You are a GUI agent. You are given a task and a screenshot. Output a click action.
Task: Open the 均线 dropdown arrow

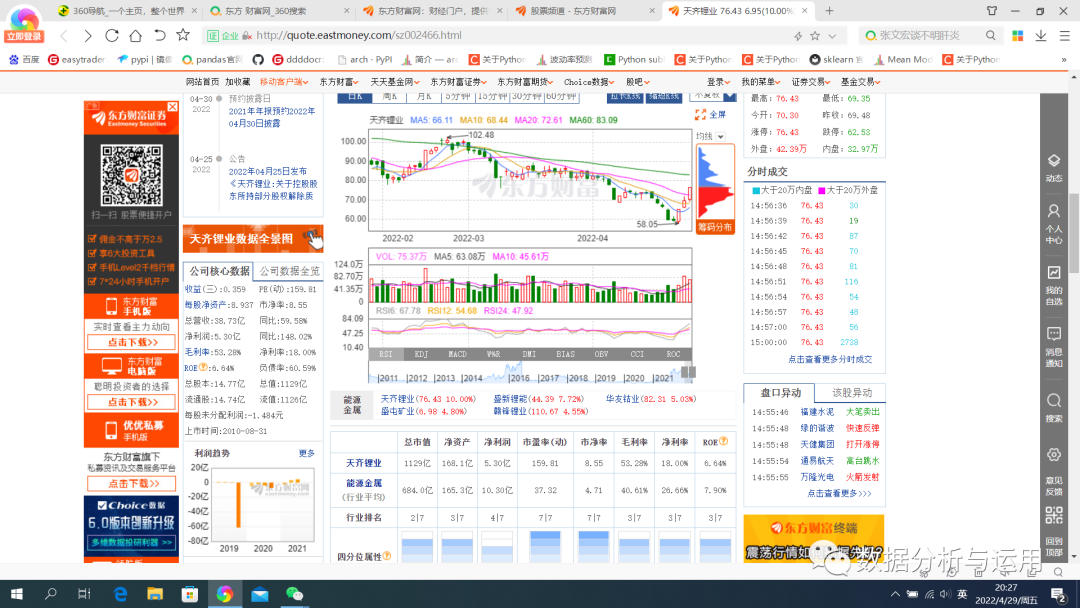[720, 136]
